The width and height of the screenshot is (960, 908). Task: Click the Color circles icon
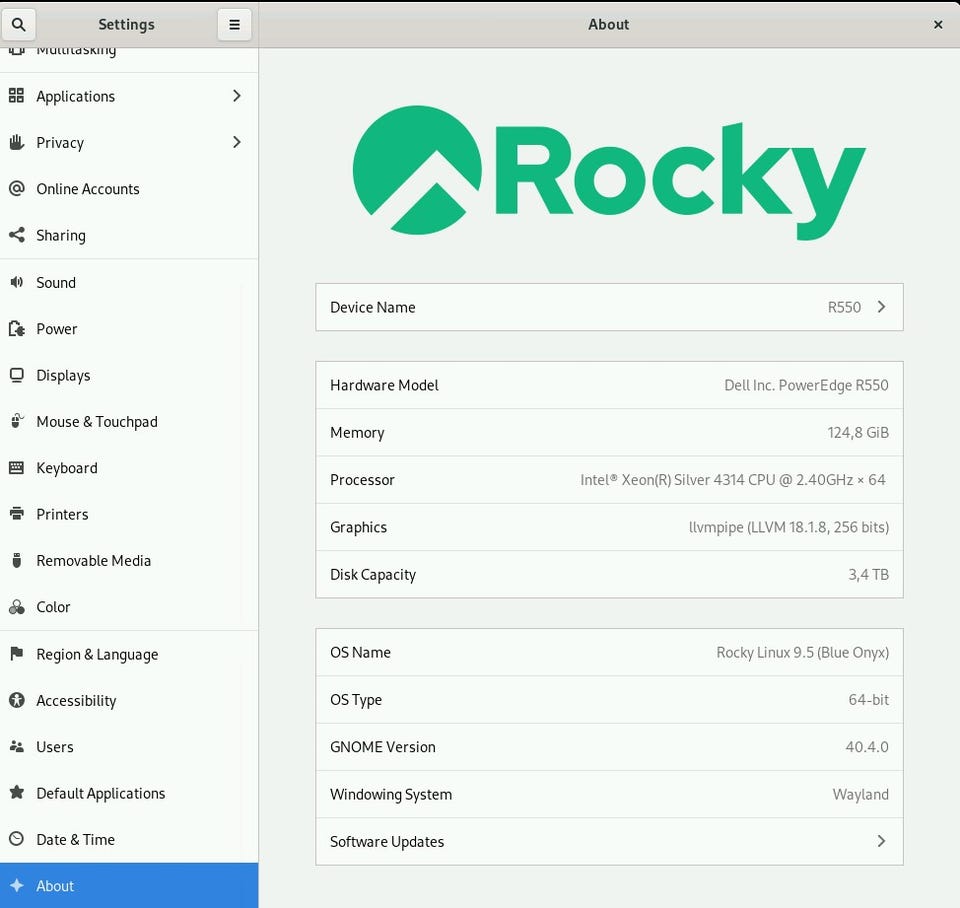(17, 607)
